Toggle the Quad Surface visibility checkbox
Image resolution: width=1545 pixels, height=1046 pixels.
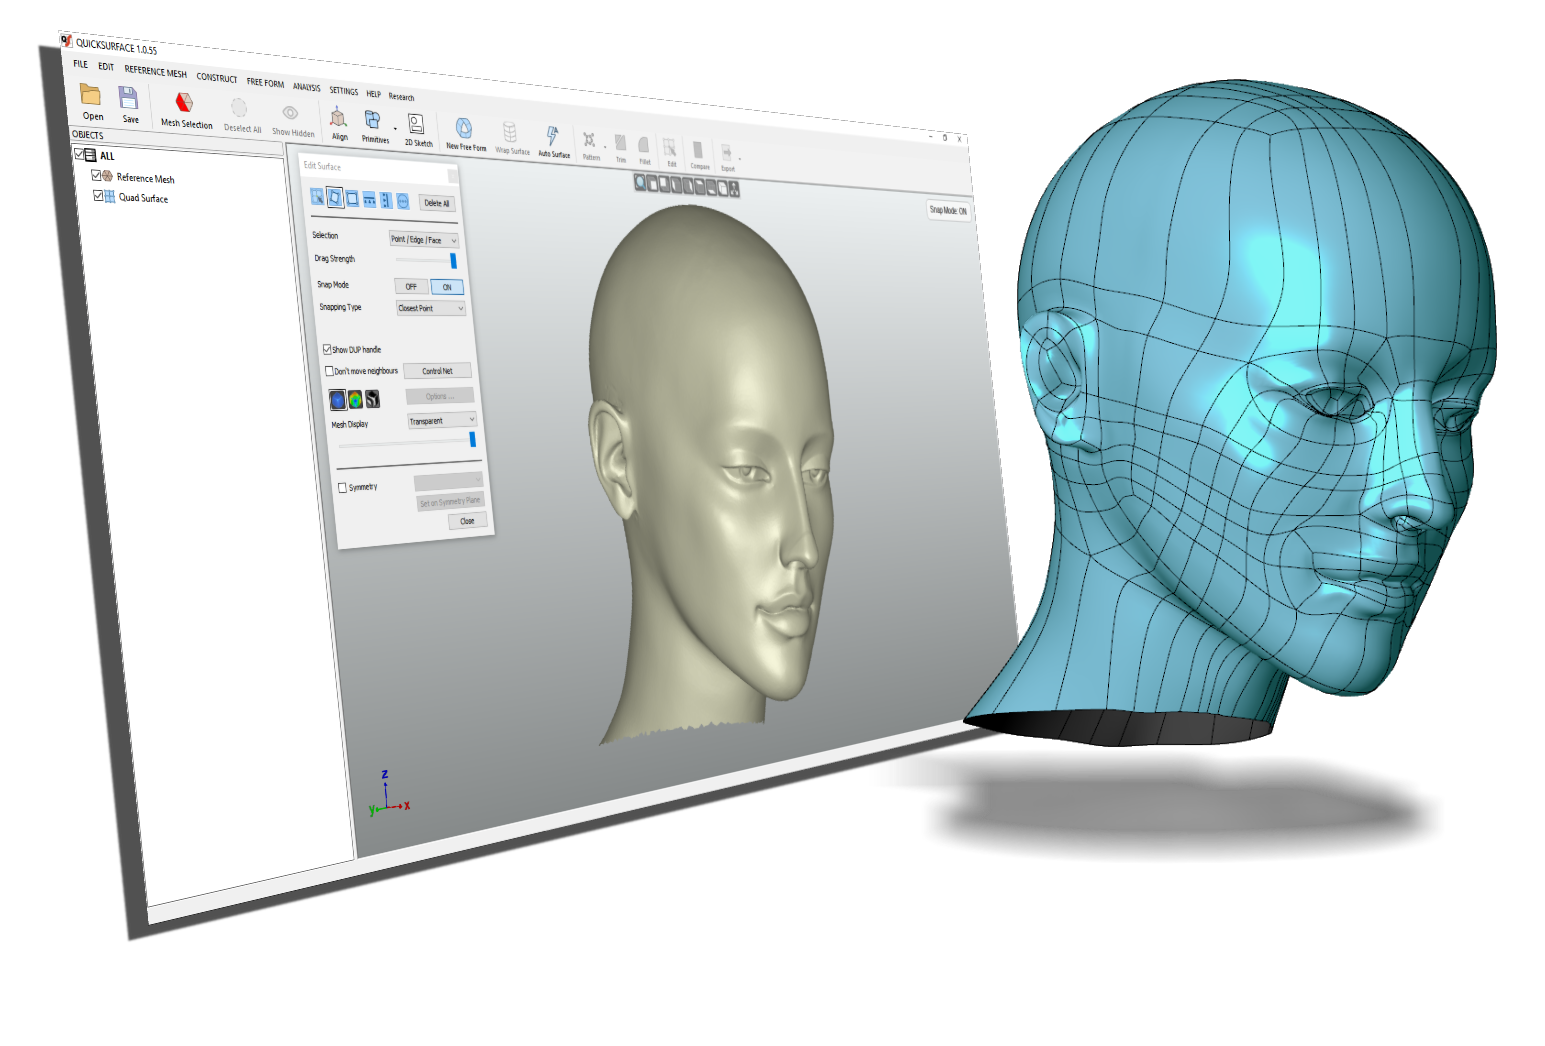click(98, 196)
